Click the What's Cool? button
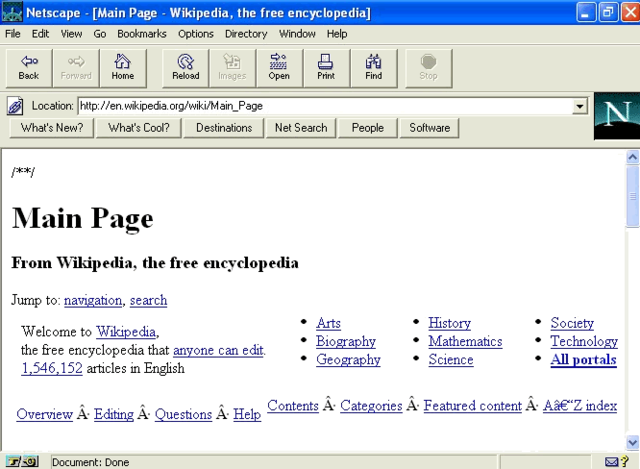This screenshot has height=469, width=640. 139,128
